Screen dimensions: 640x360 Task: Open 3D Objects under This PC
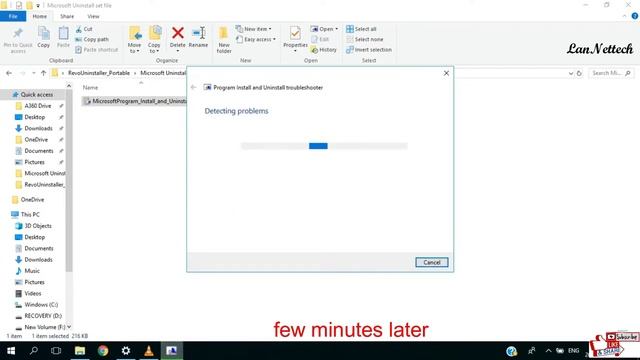pos(38,226)
